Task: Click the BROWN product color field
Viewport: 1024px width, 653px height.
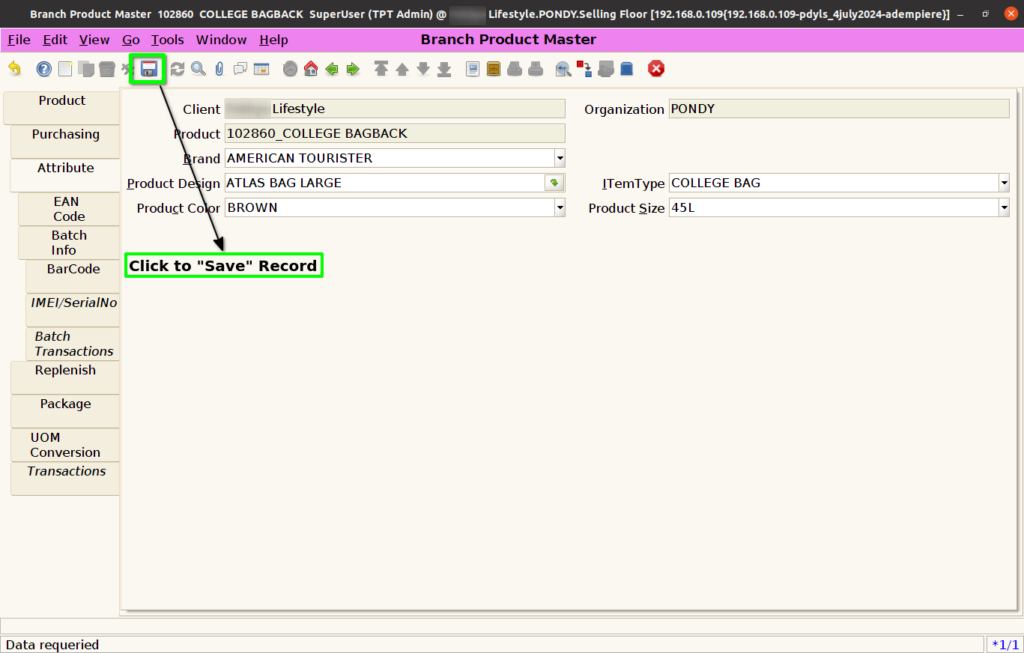Action: [390, 208]
